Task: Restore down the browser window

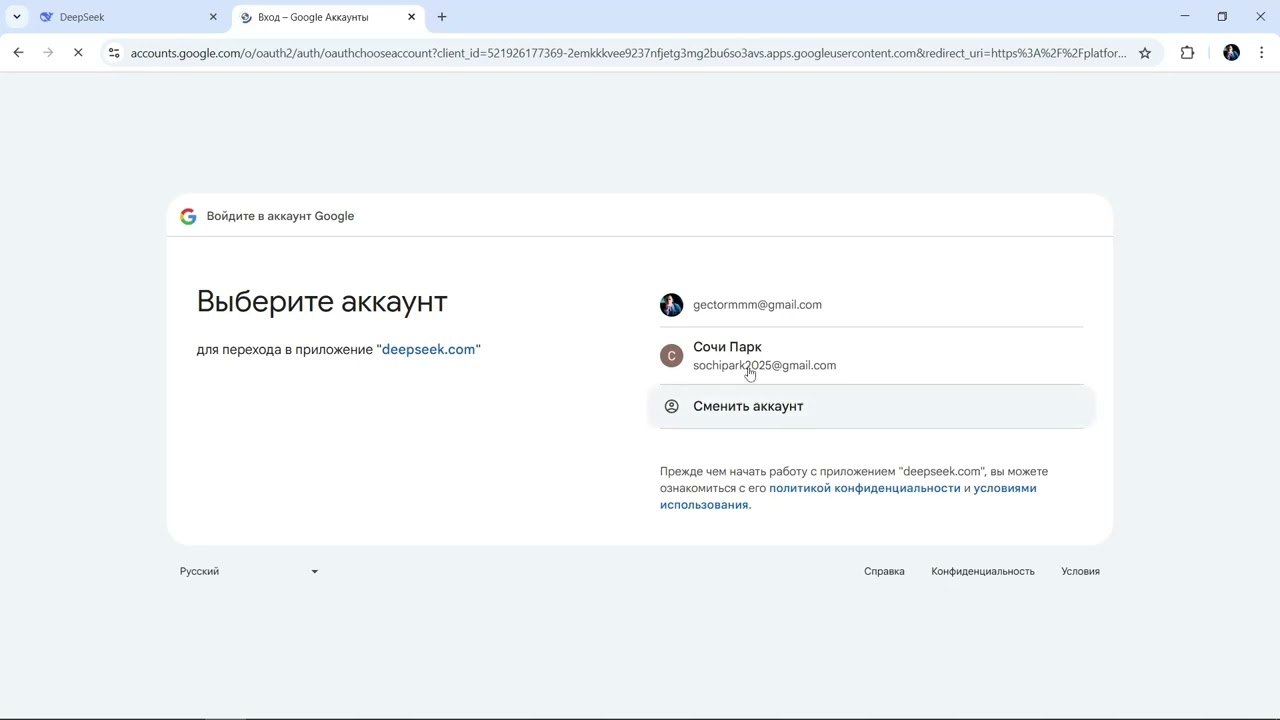Action: 1222,17
